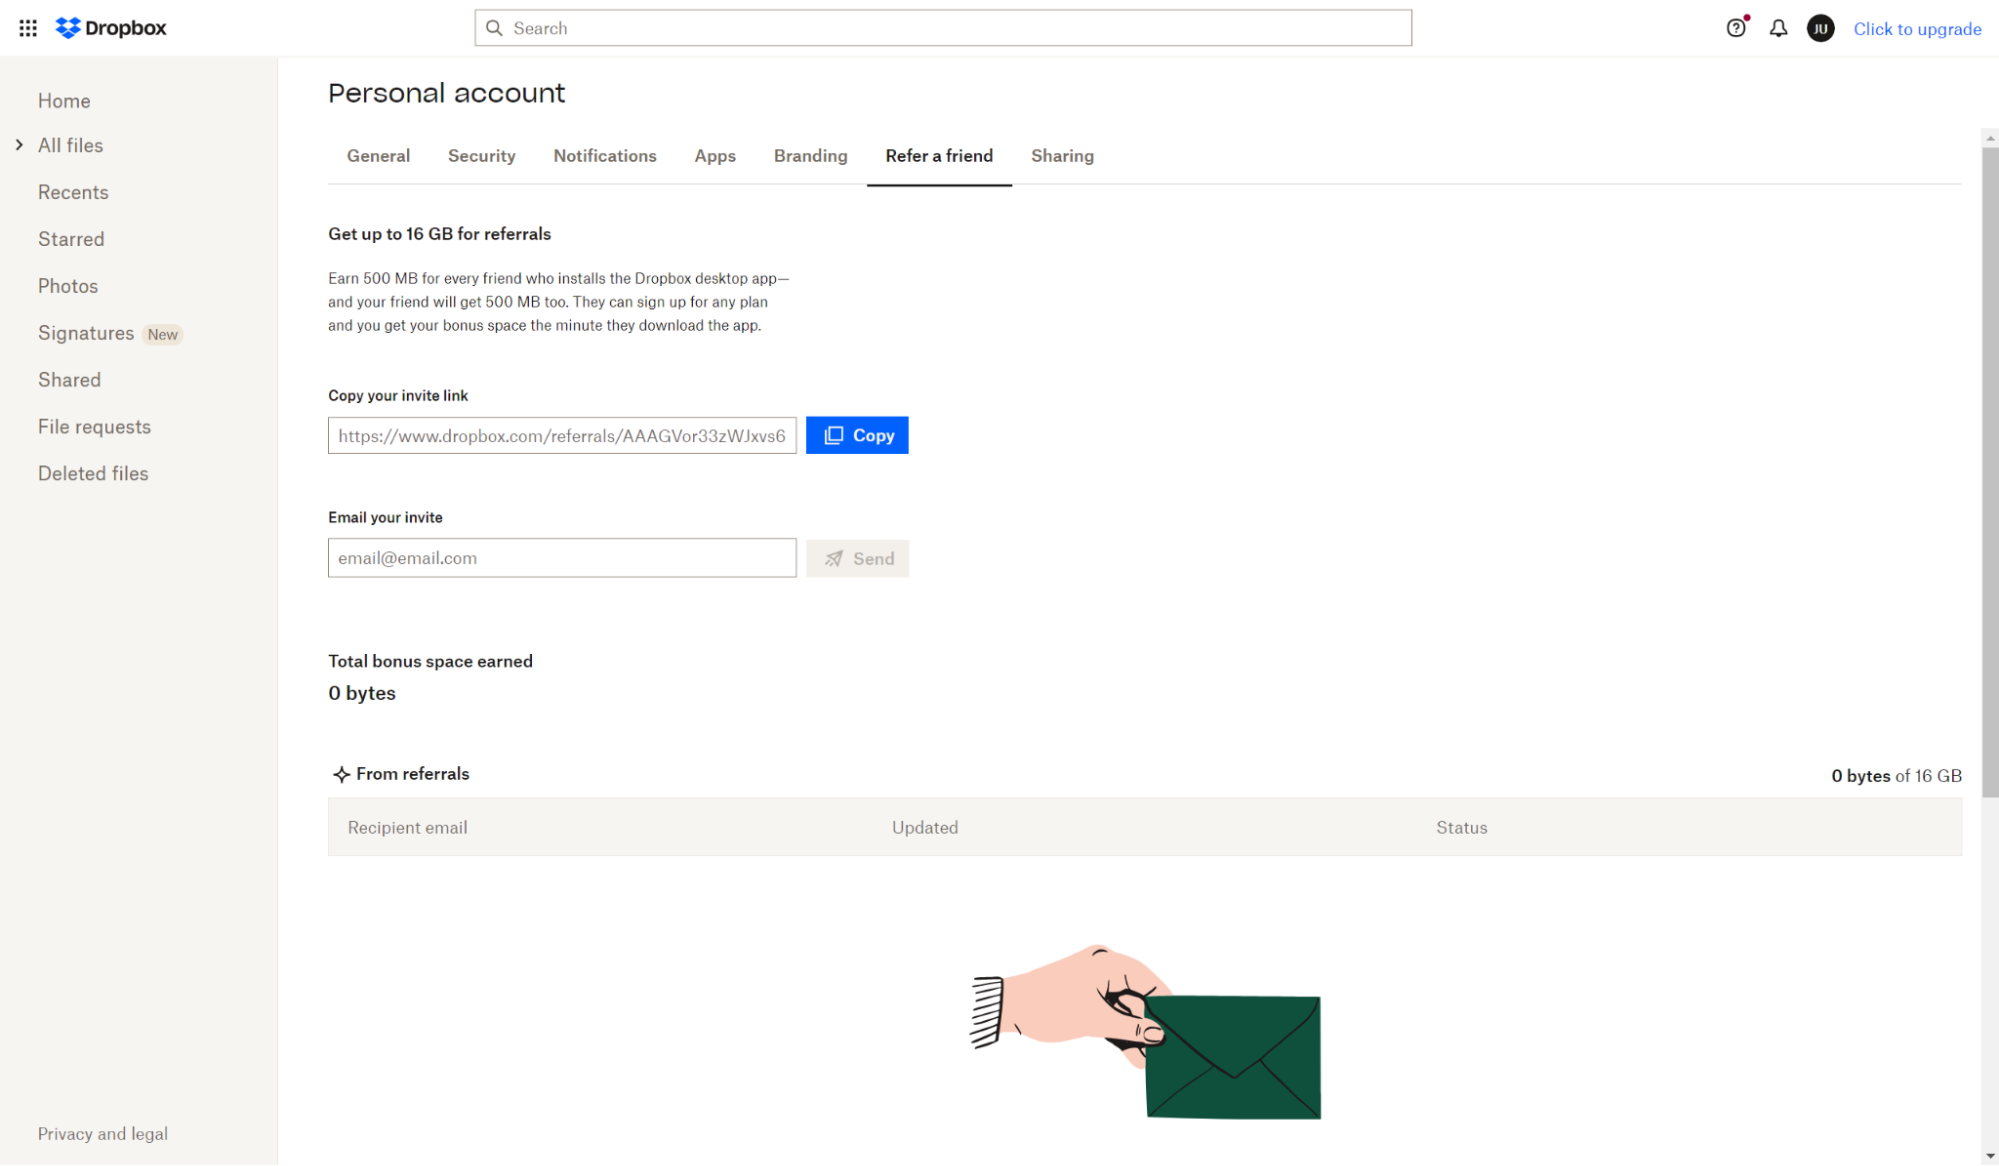This screenshot has height=1166, width=1999.
Task: Click the page scrollbar up arrow
Action: pos(1990,138)
